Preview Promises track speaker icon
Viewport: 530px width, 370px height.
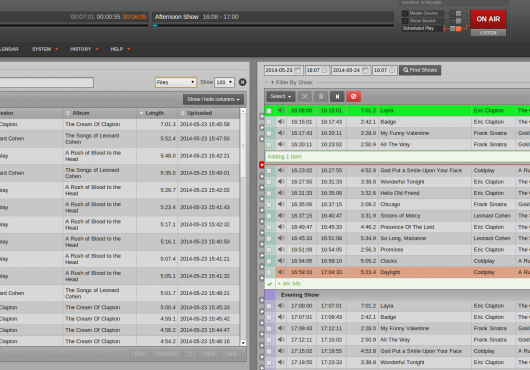coord(281,250)
